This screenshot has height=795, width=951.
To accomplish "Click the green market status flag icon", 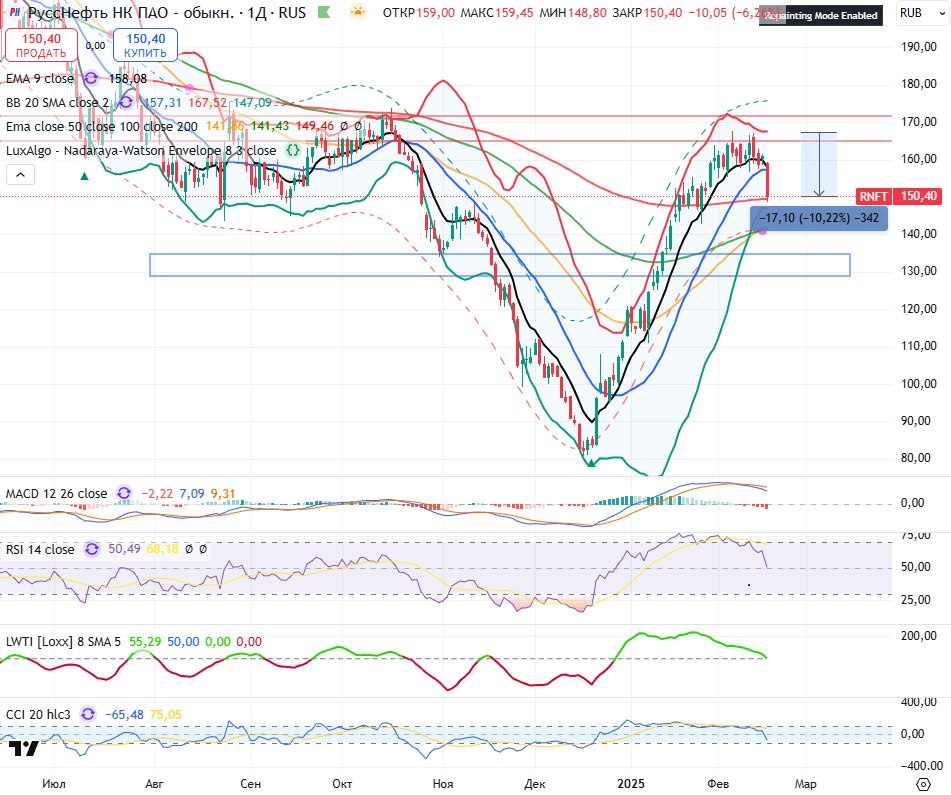I will 324,12.
